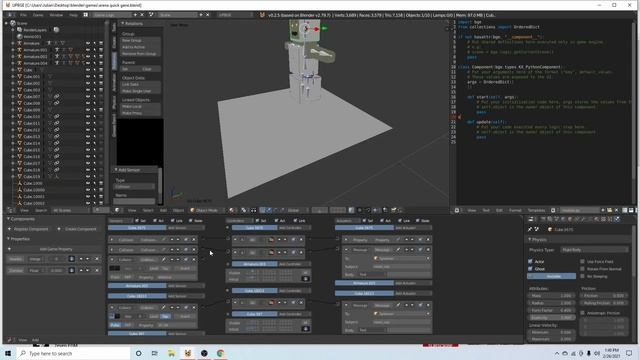Open the Templates menu in text editor
The height and width of the screenshot is (360, 640).
tap(536, 210)
